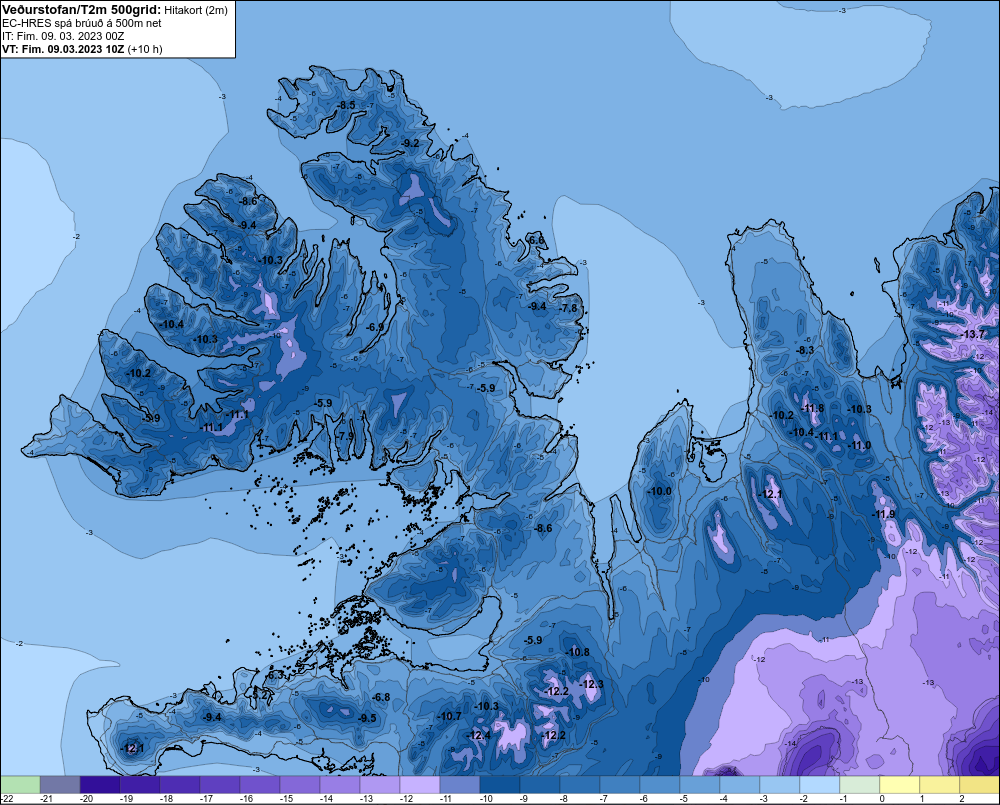
Task: Click the -12.4 temperature value on the map
Action: (x=480, y=735)
